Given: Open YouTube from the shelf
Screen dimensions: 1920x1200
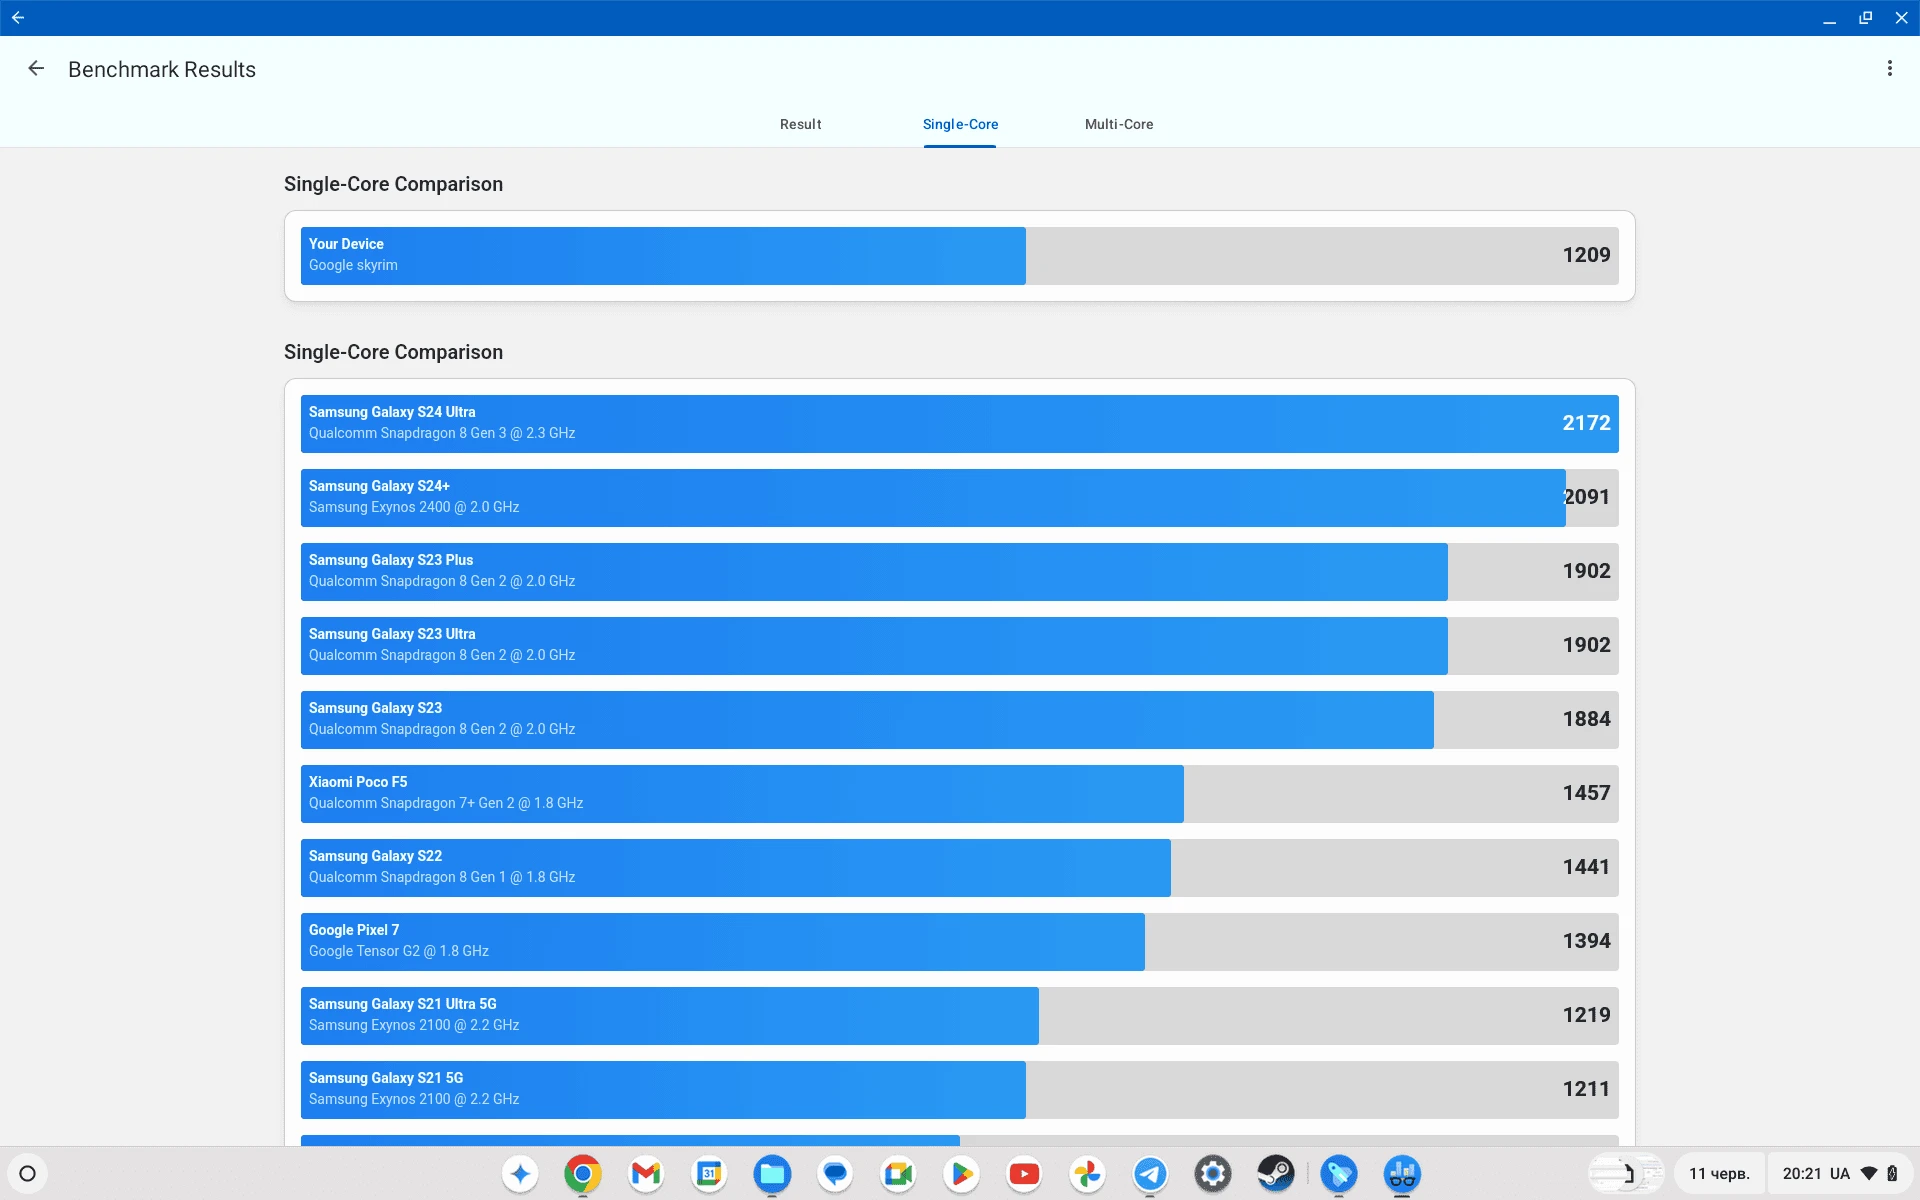Looking at the screenshot, I should click(1024, 1174).
